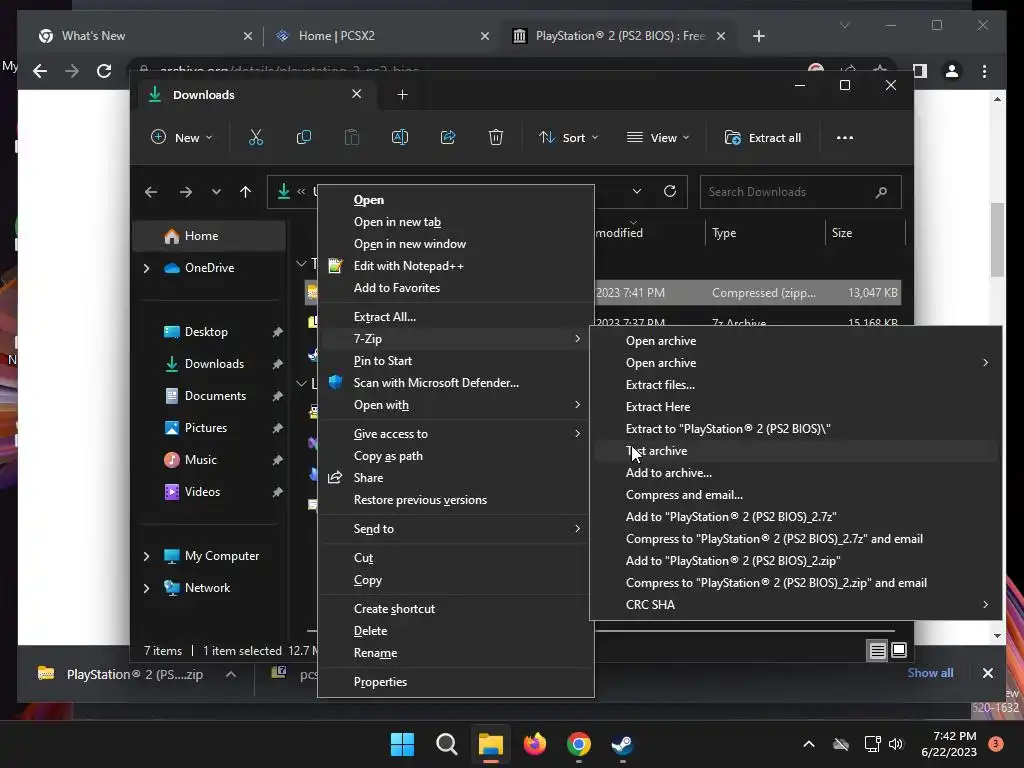Click the Copy icon in Explorer toolbar
1024x768 pixels.
304,138
